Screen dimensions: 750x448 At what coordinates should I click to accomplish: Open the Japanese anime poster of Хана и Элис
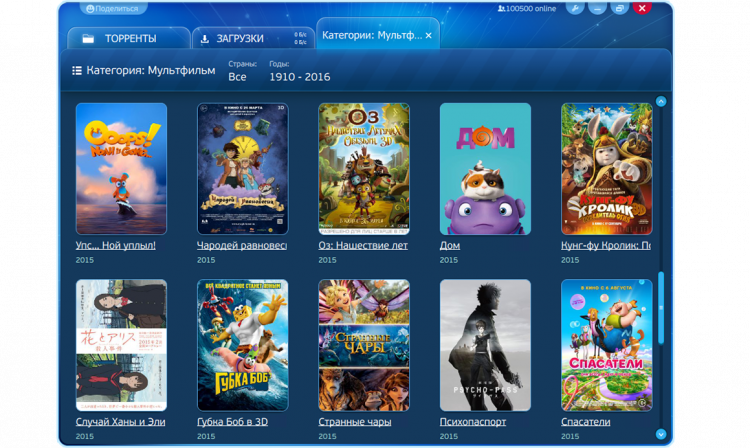(x=121, y=345)
